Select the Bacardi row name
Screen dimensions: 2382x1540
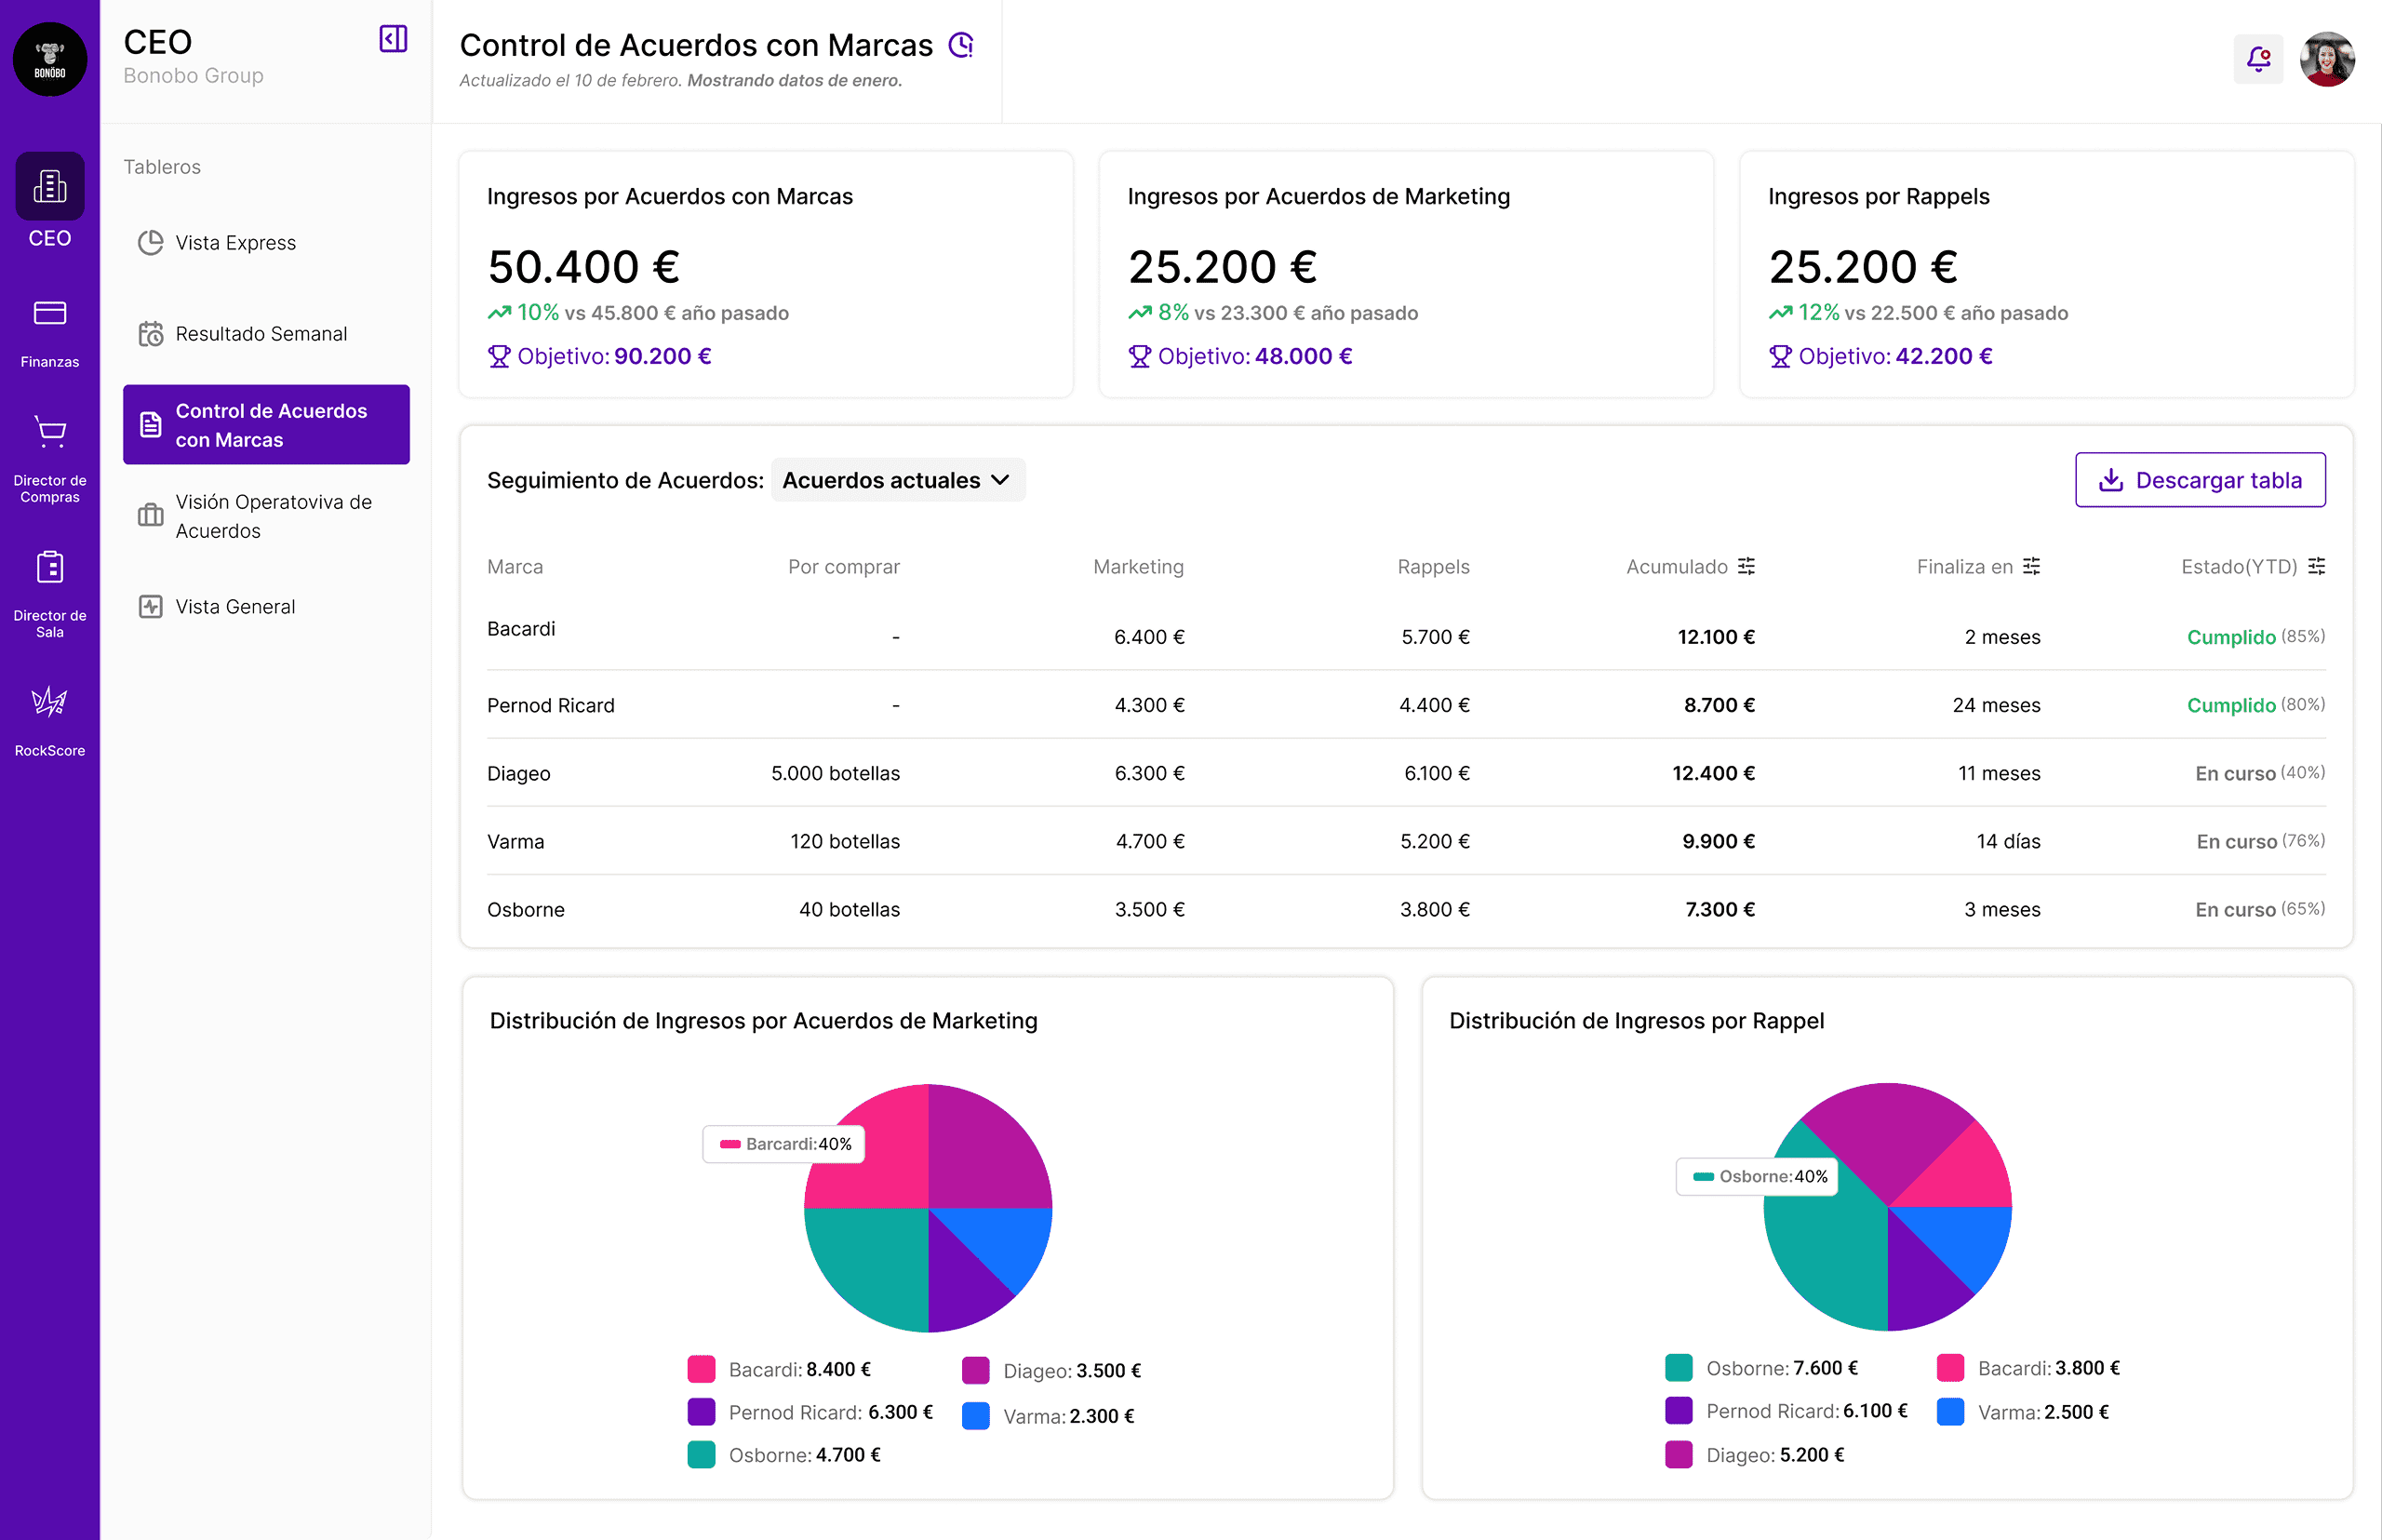point(521,629)
